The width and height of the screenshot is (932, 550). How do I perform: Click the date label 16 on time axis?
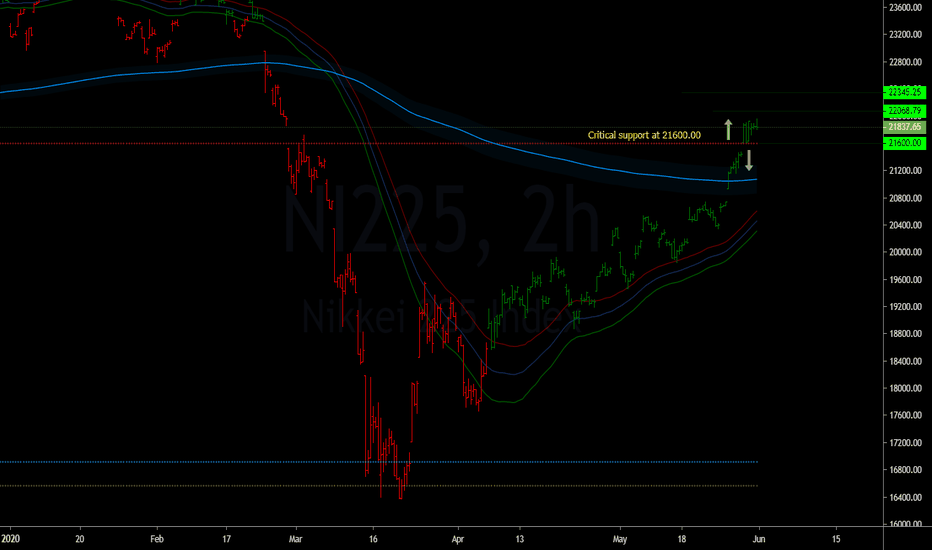[x=373, y=539]
